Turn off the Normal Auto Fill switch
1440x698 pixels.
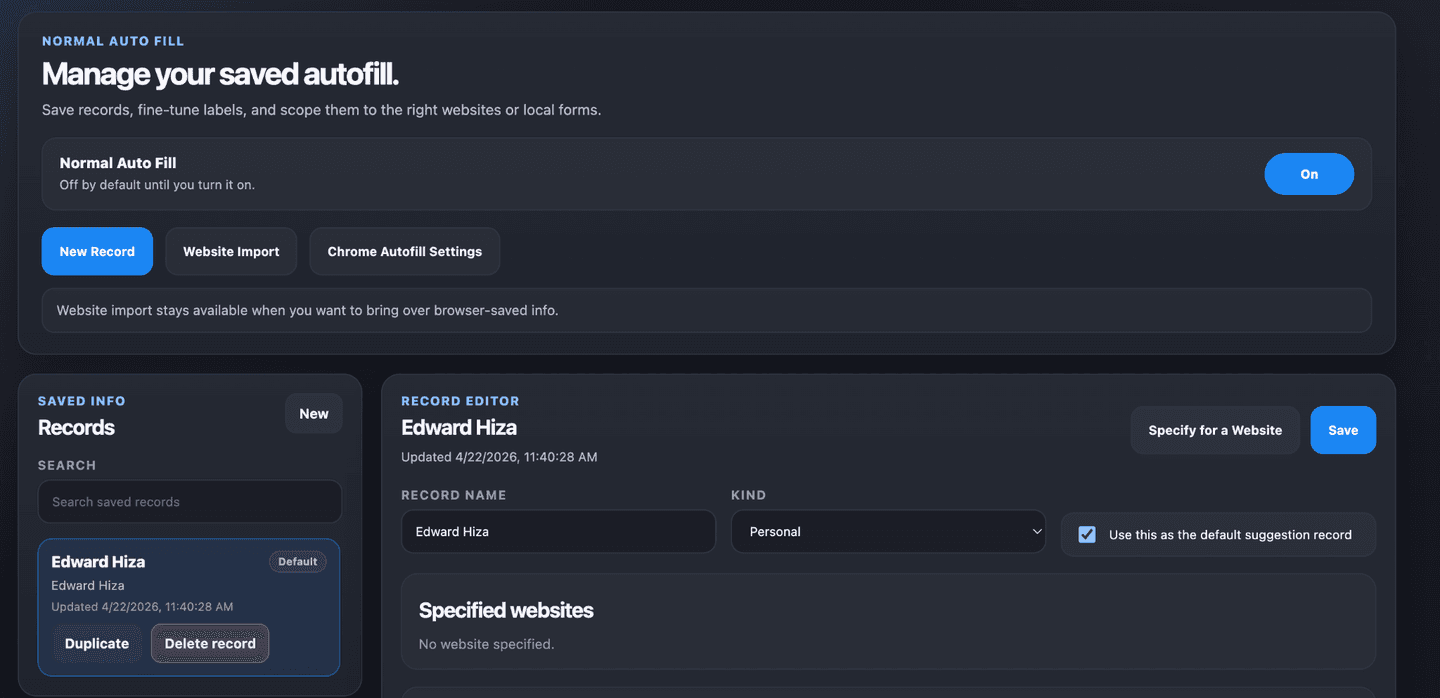(1309, 173)
